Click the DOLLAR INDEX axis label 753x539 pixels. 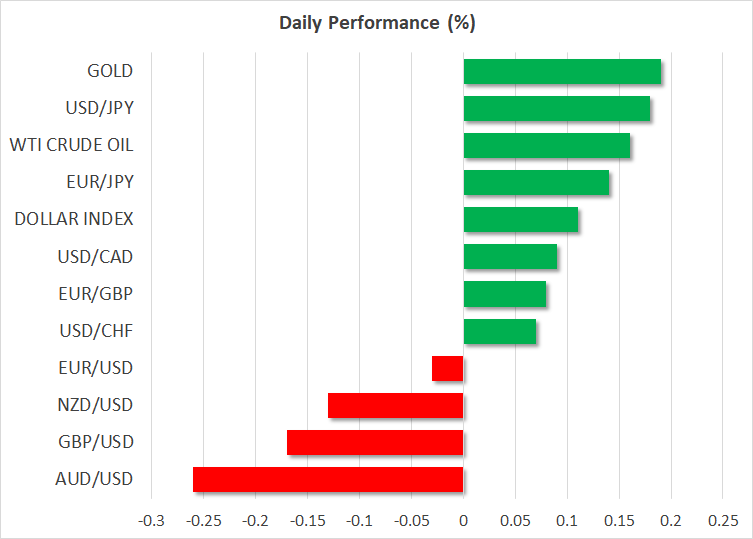coord(74,219)
